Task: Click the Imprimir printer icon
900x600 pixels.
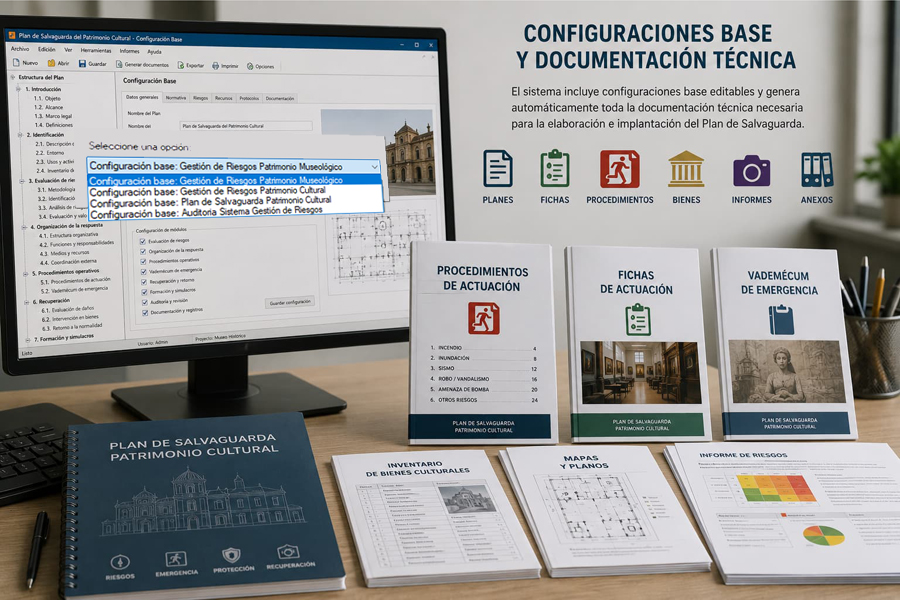Action: 216,66
